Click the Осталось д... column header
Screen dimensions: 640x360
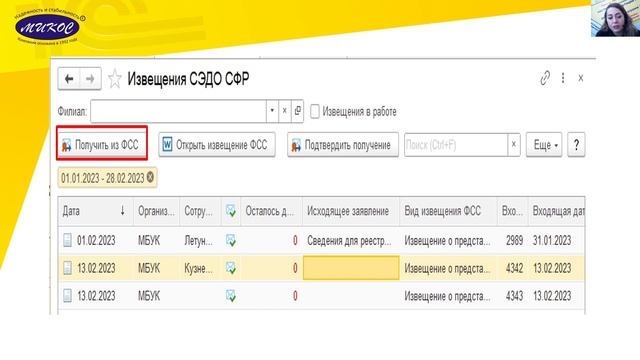271,211
